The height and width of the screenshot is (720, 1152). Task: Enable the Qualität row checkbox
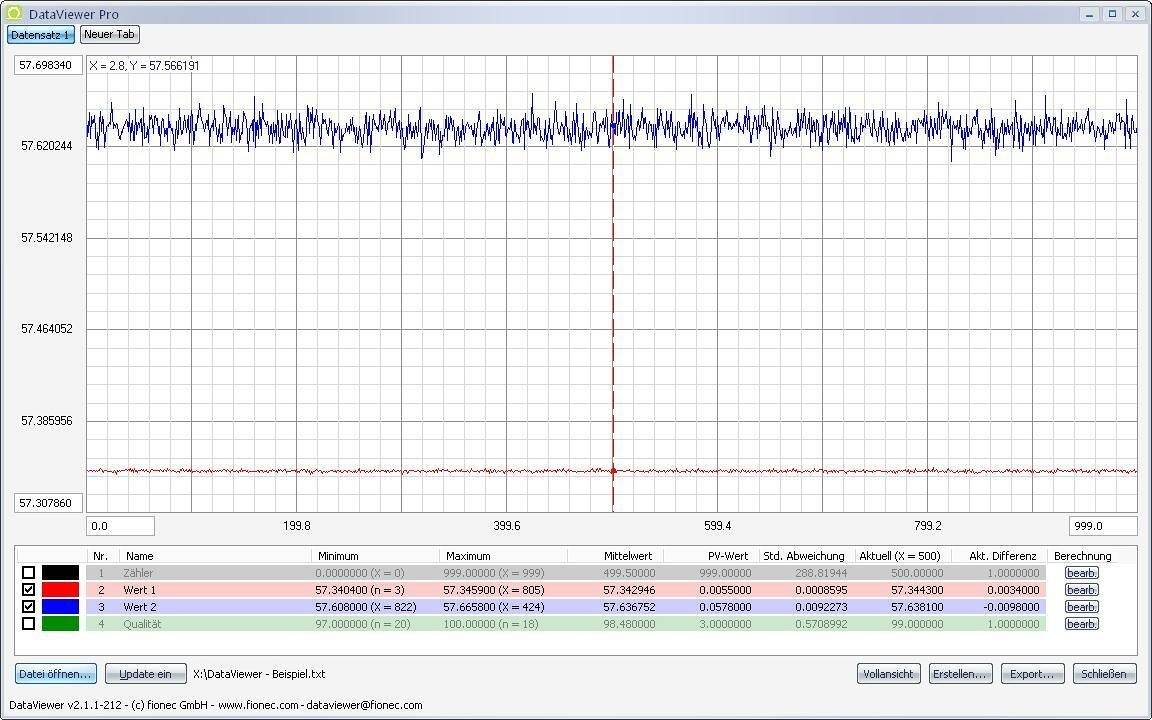(29, 623)
